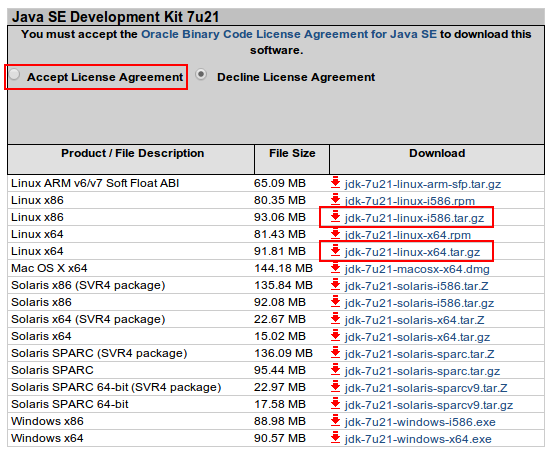Image resolution: width=551 pixels, height=452 pixels.
Task: Download jdk-7u21-solaris-sparcv9.tar.Z link
Action: (426, 388)
